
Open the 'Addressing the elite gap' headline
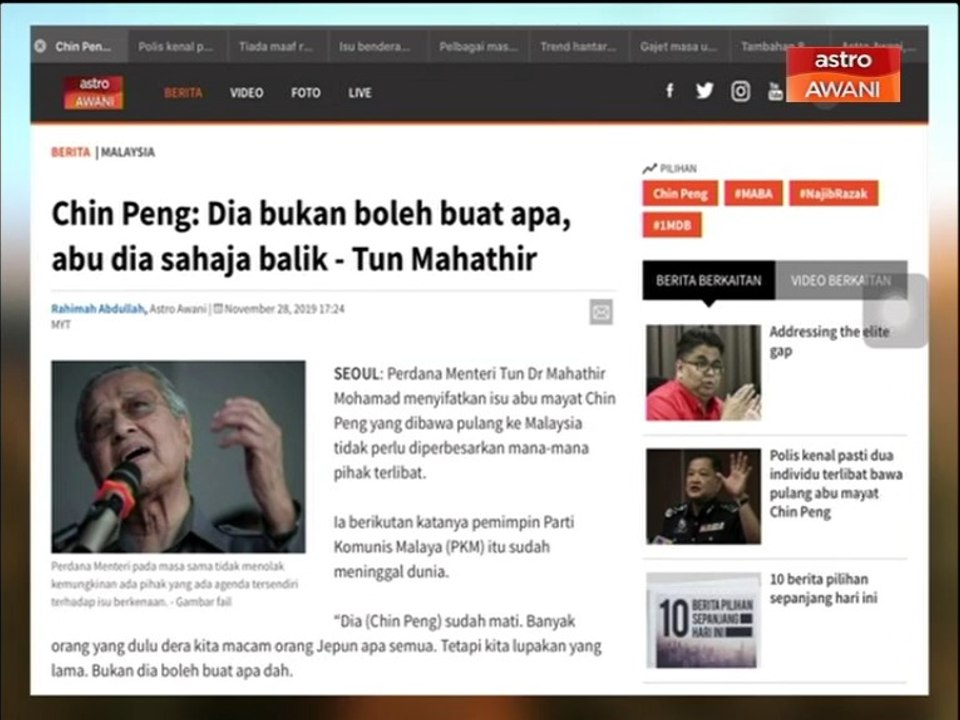pos(829,342)
